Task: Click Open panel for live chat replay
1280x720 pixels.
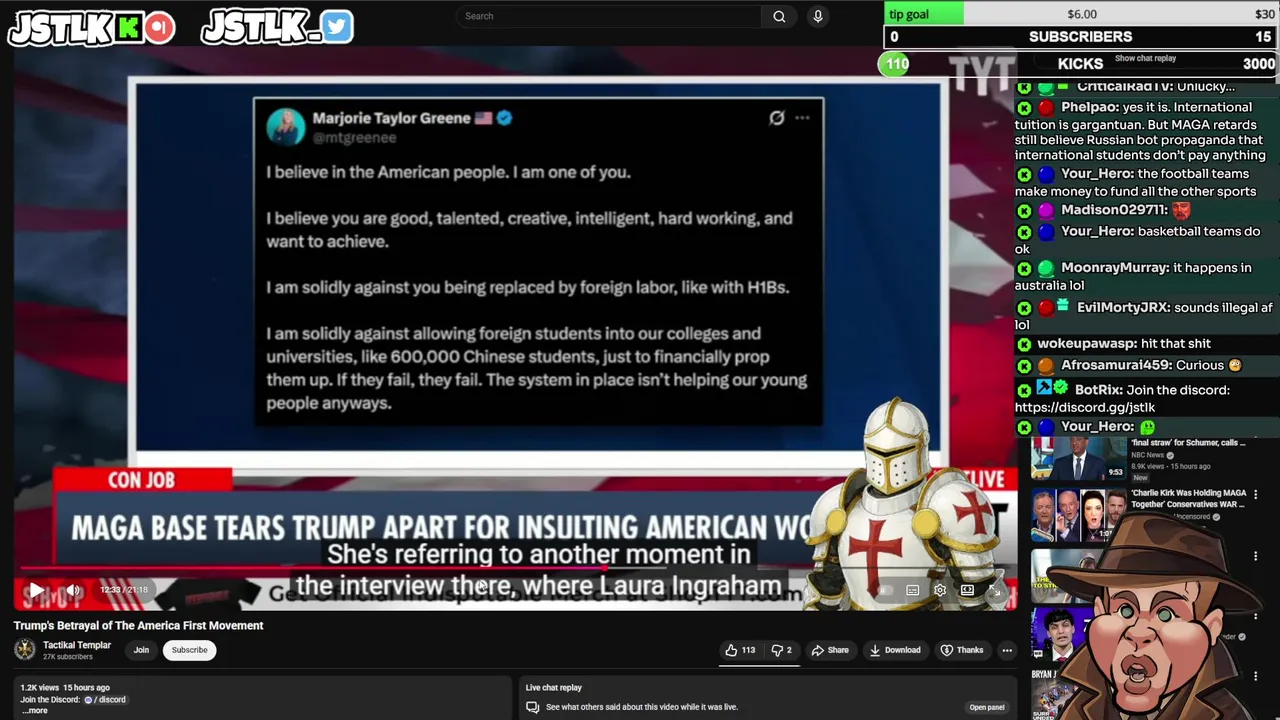Action: click(x=987, y=707)
